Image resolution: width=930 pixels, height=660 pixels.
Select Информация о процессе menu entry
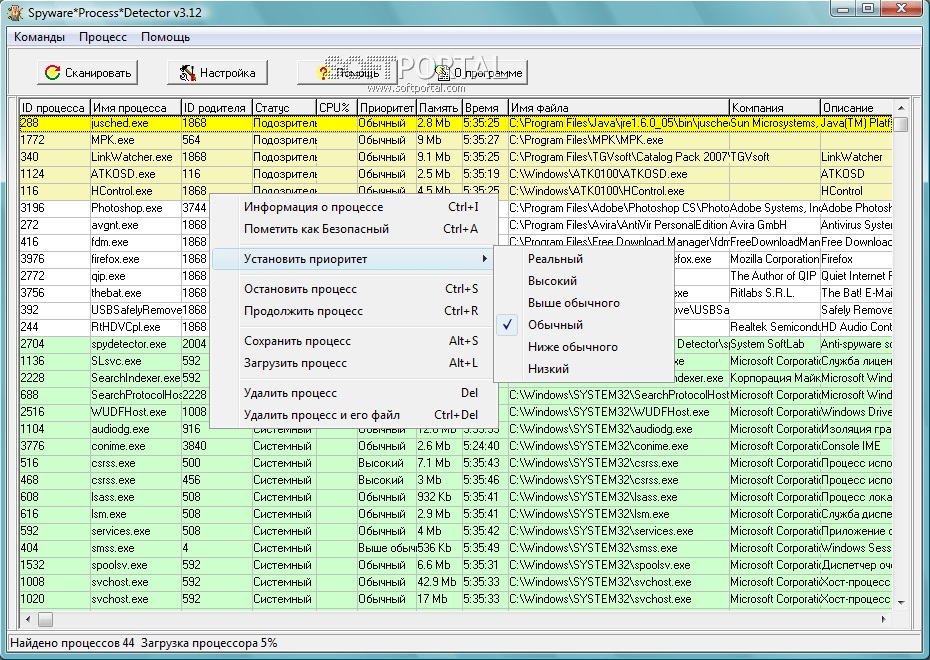[313, 207]
